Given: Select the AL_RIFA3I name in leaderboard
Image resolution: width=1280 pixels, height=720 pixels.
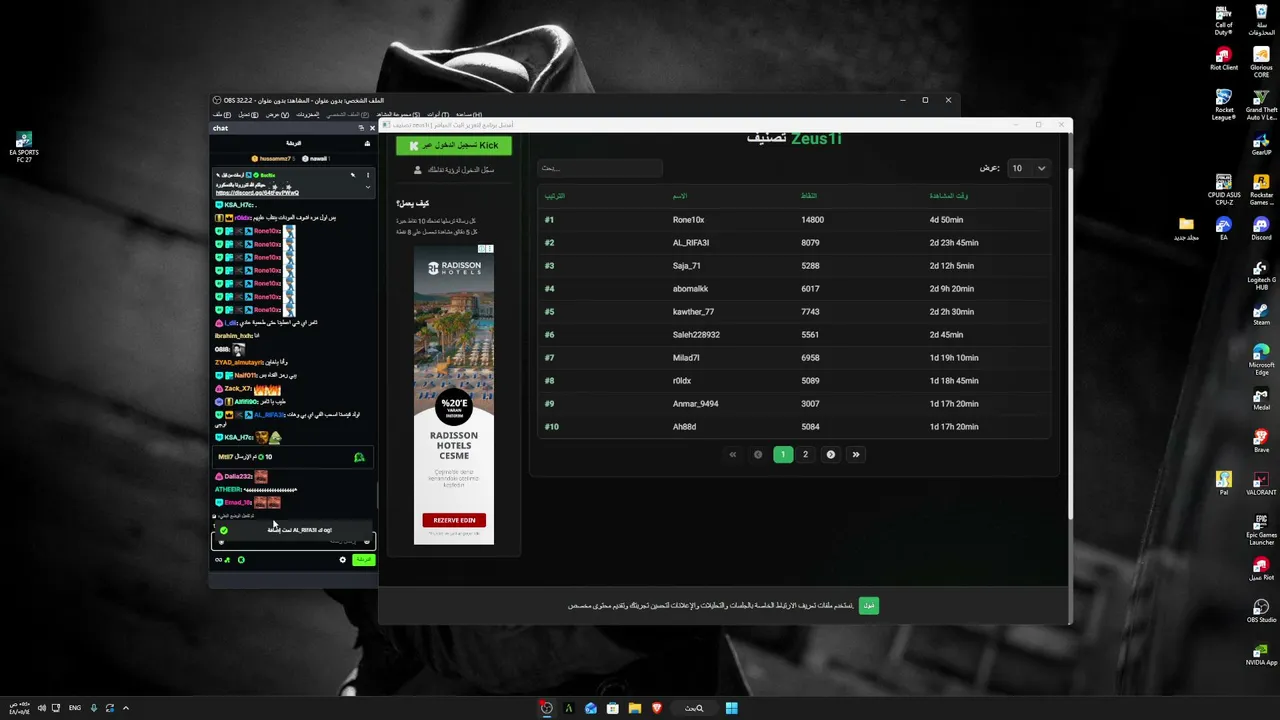Looking at the screenshot, I should [691, 243].
